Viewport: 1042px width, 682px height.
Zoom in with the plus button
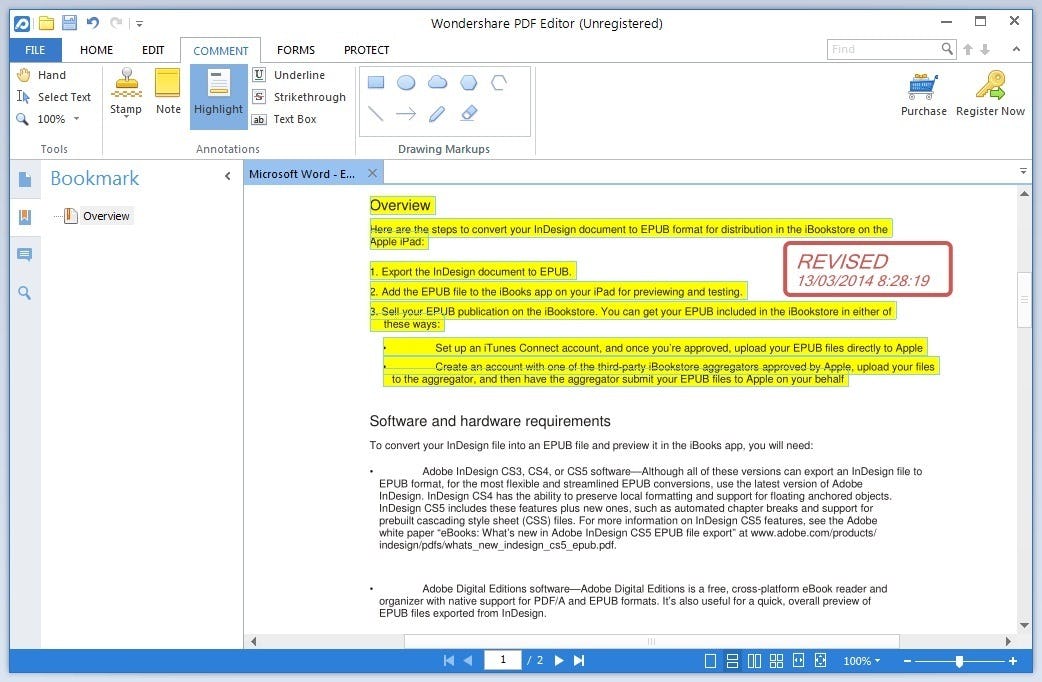pos(1013,661)
